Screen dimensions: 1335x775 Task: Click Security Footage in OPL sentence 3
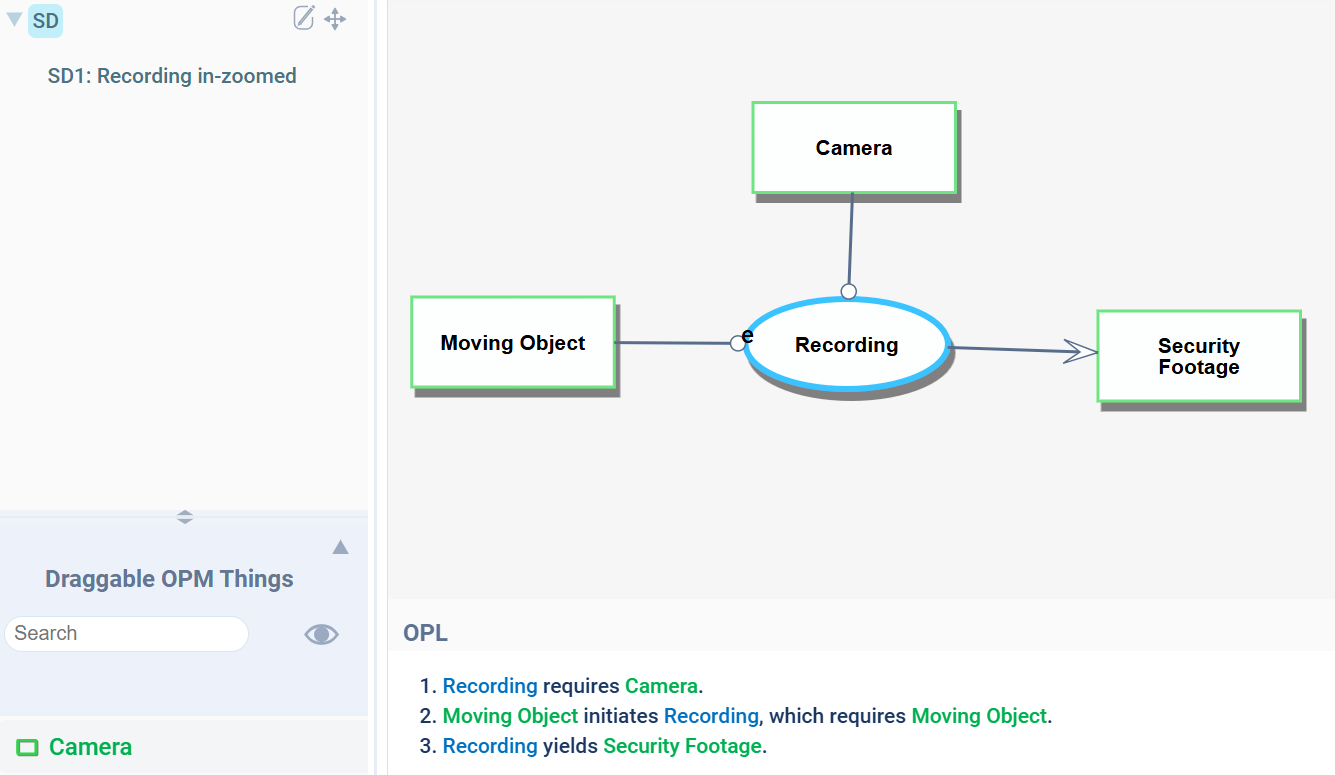[682, 746]
